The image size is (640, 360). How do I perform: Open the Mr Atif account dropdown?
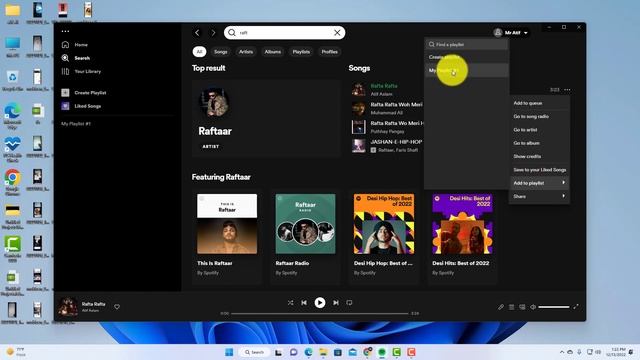(511, 33)
